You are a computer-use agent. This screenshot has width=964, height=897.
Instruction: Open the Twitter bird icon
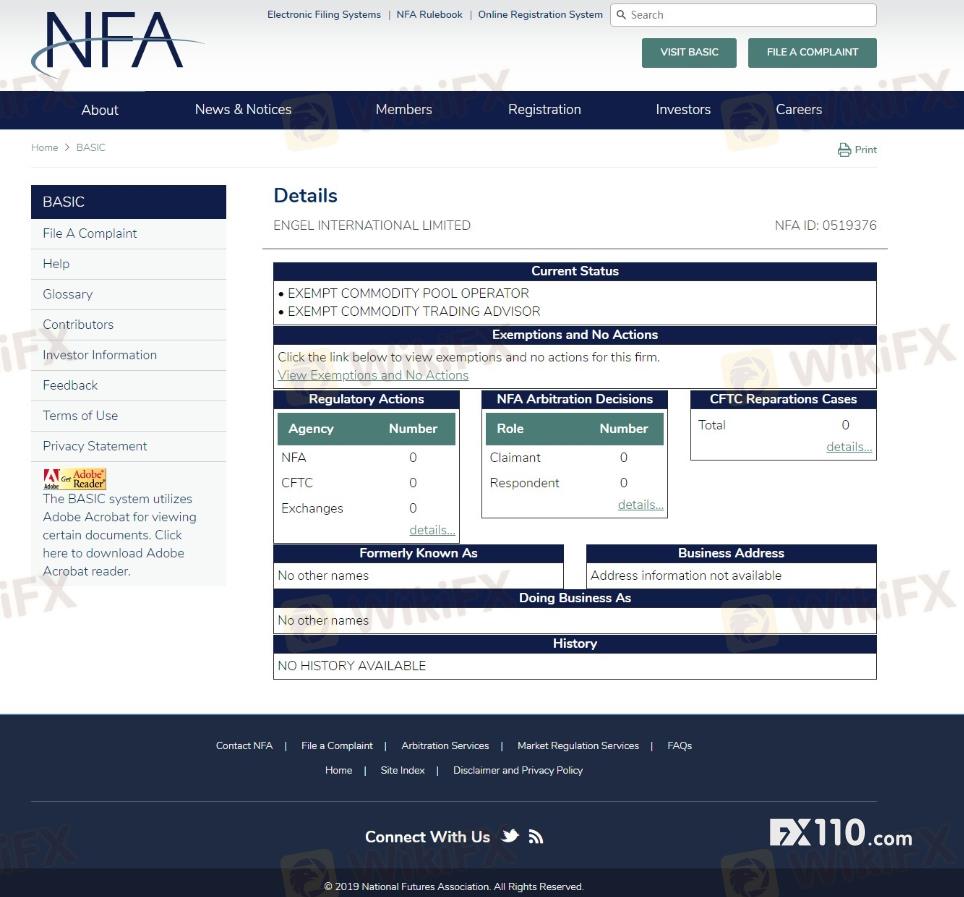click(510, 836)
